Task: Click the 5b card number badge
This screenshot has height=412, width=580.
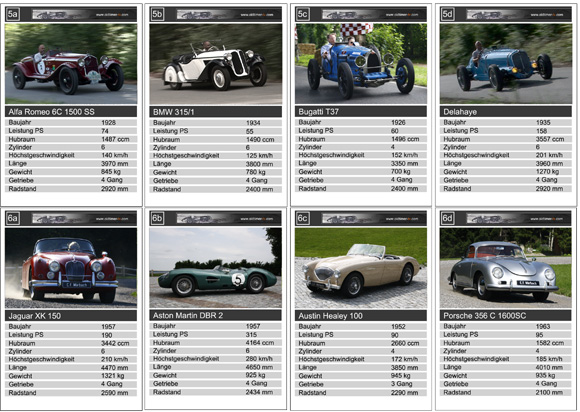Action: click(x=157, y=14)
